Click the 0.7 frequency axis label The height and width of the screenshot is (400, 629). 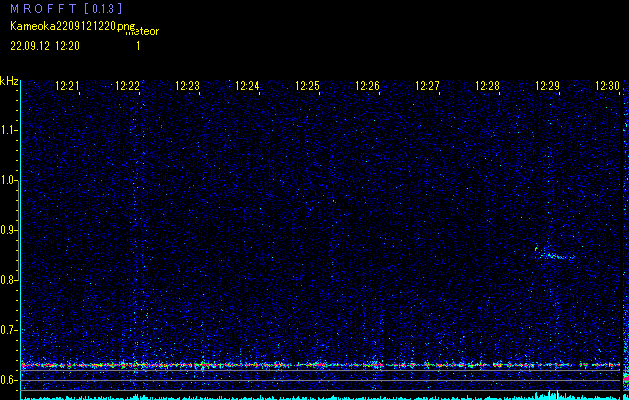tap(8, 330)
